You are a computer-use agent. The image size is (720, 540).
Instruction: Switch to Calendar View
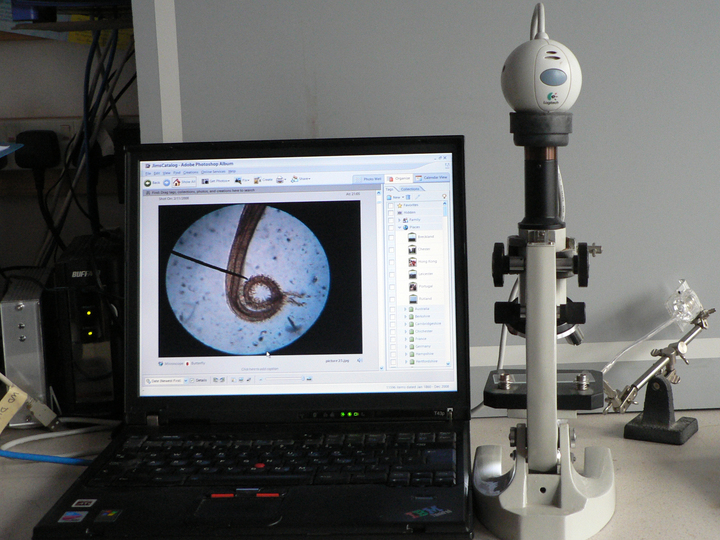pyautogui.click(x=431, y=177)
